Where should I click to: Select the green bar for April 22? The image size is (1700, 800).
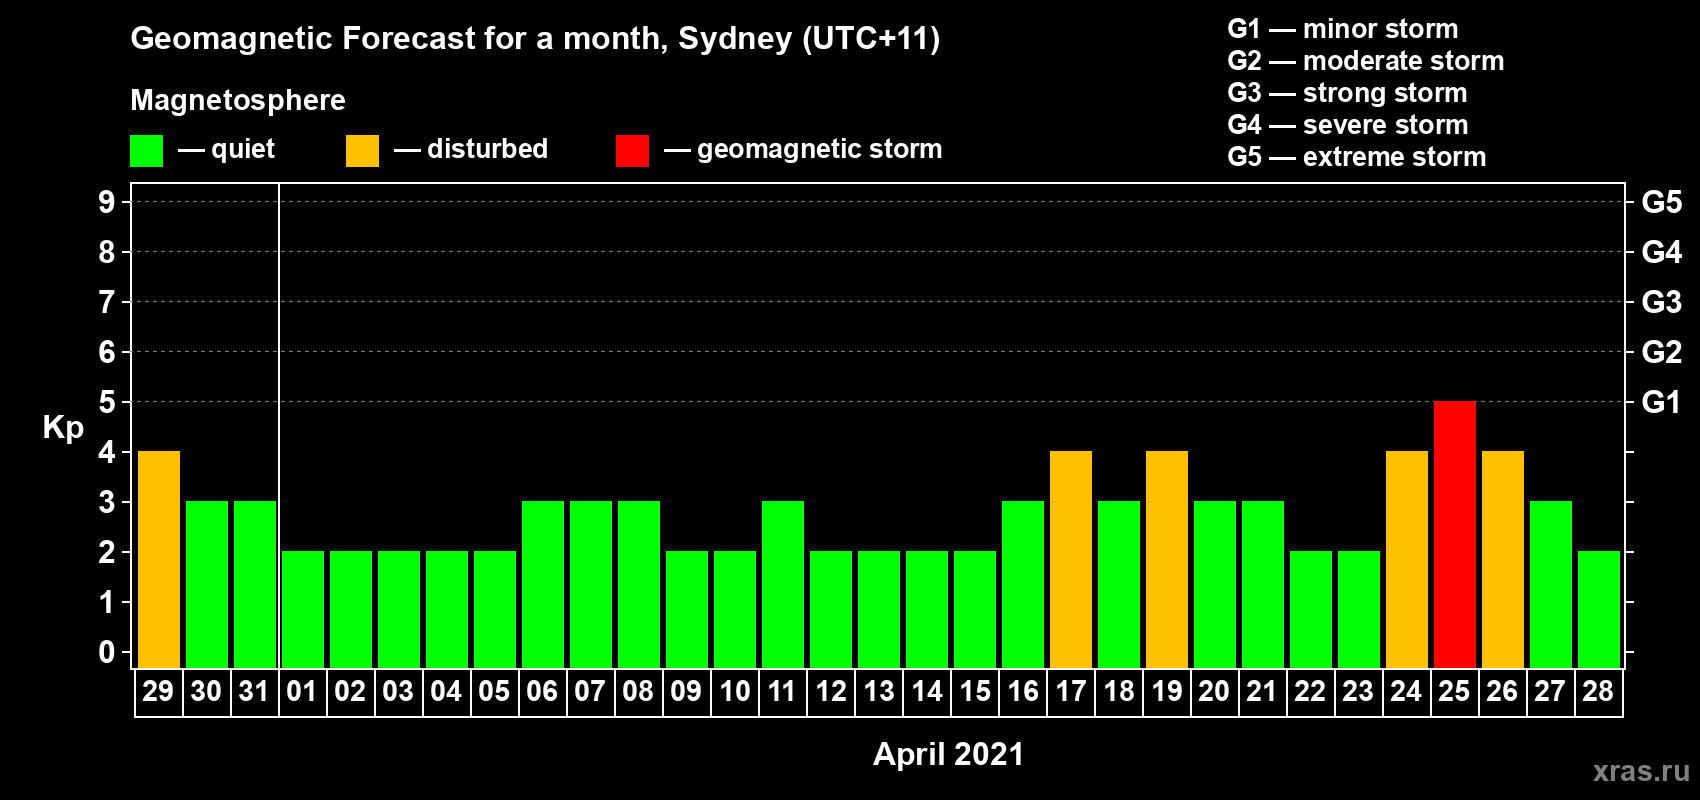(x=1311, y=609)
